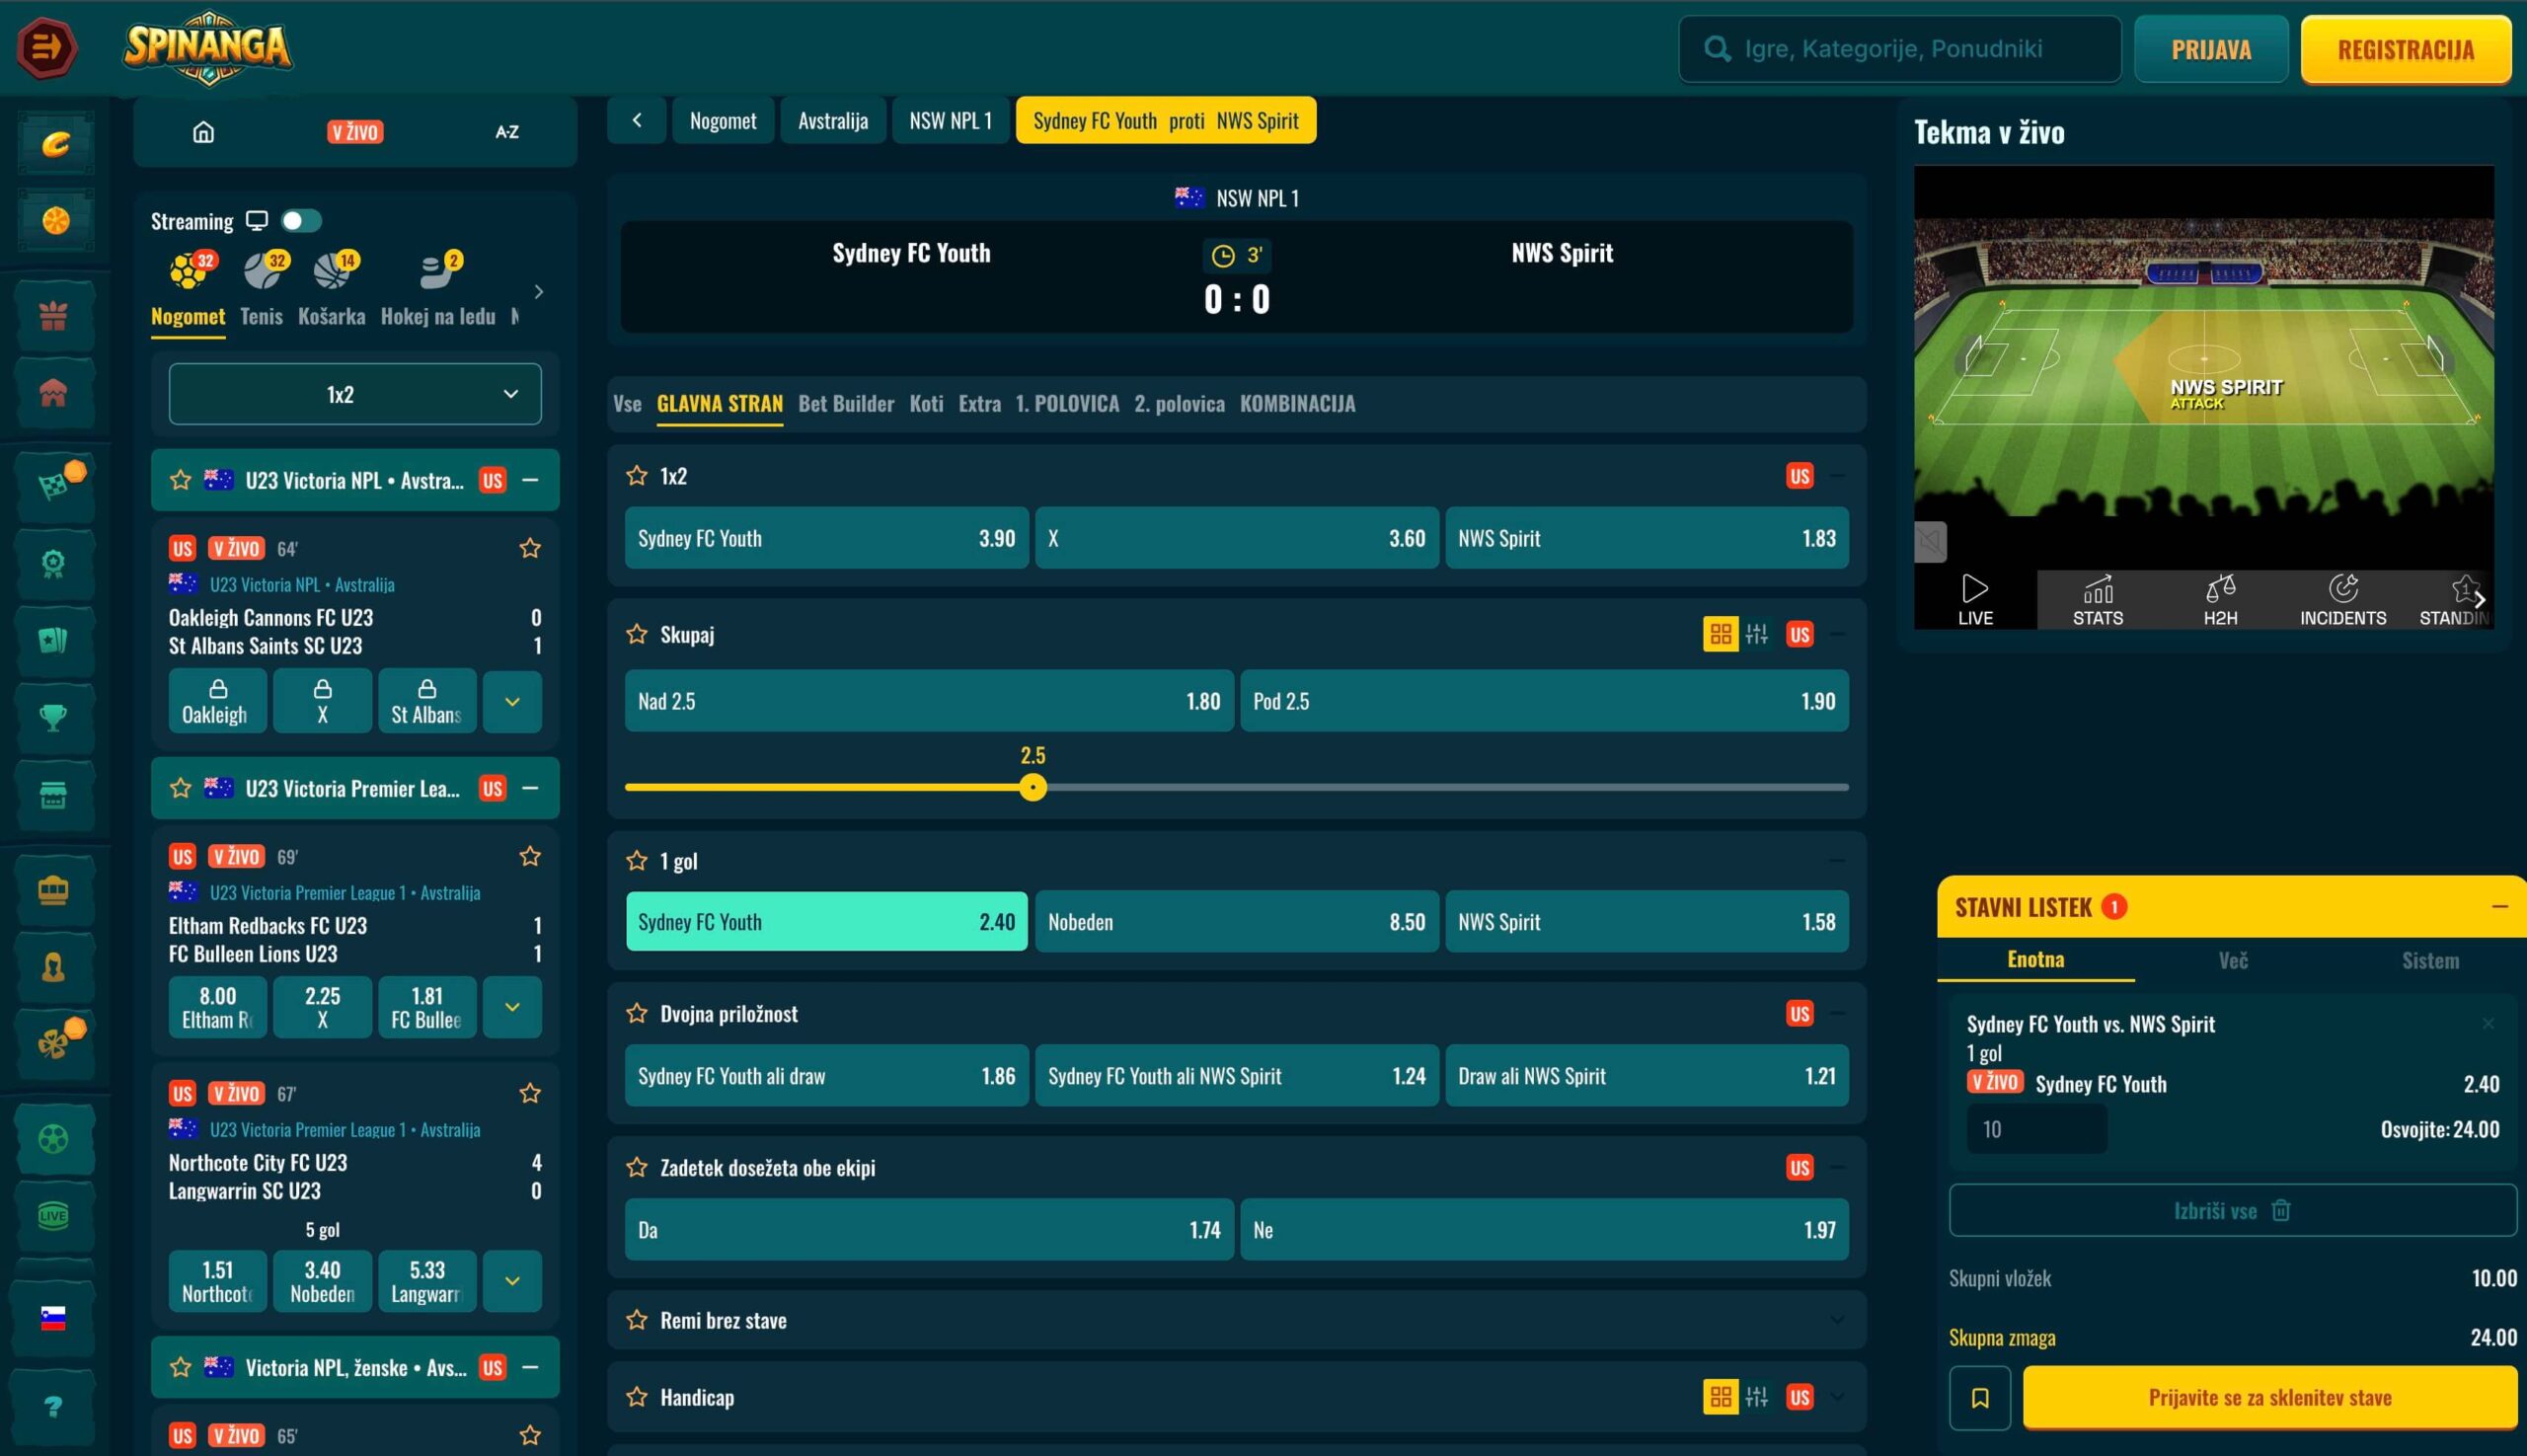
Task: Click the Skupaj grid view icon
Action: coord(1720,634)
